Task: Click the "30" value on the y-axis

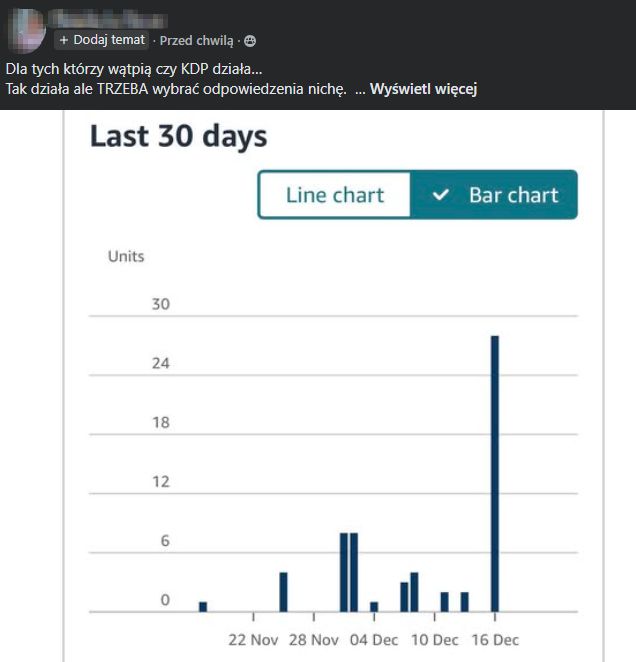Action: tap(160, 304)
